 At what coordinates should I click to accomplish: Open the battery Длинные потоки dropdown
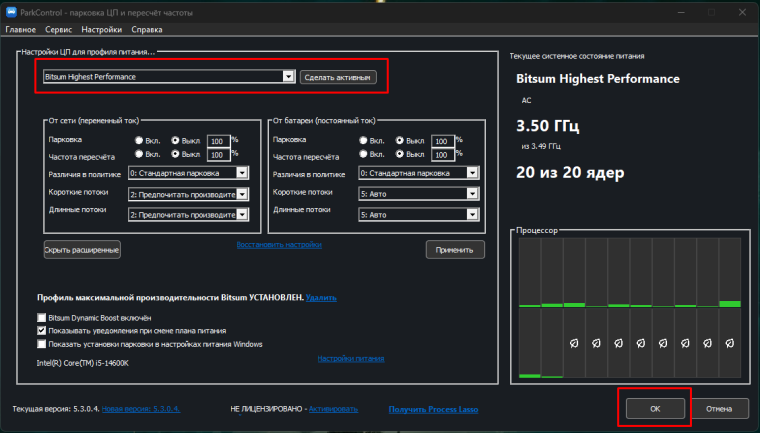(x=419, y=215)
